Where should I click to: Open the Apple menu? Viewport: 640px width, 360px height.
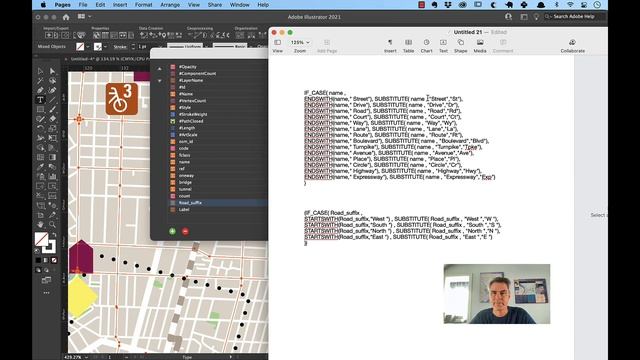pyautogui.click(x=43, y=5)
